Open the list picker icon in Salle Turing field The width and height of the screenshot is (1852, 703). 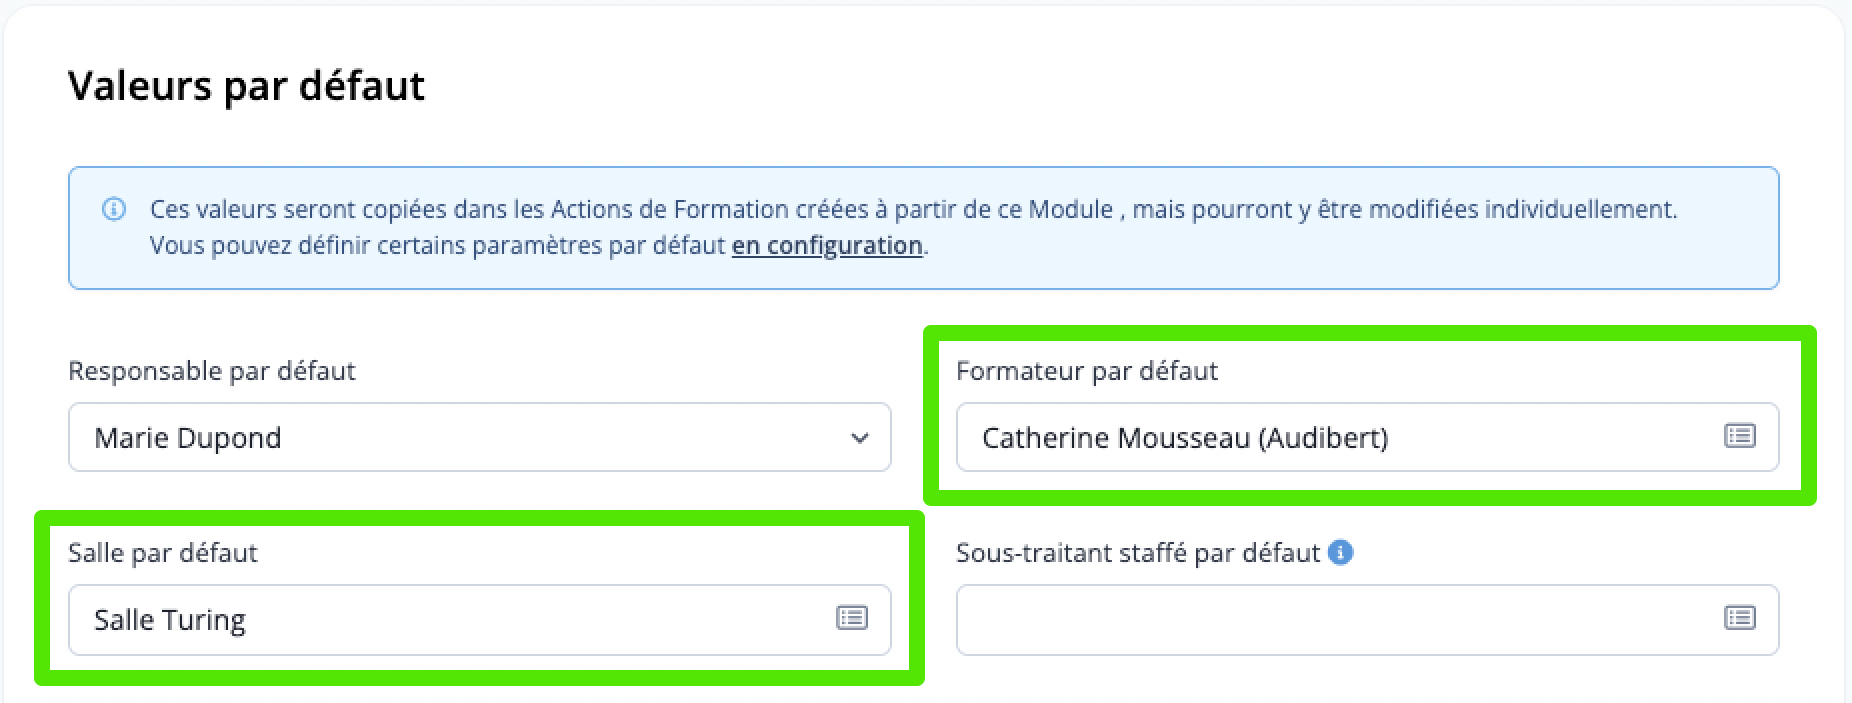(852, 618)
